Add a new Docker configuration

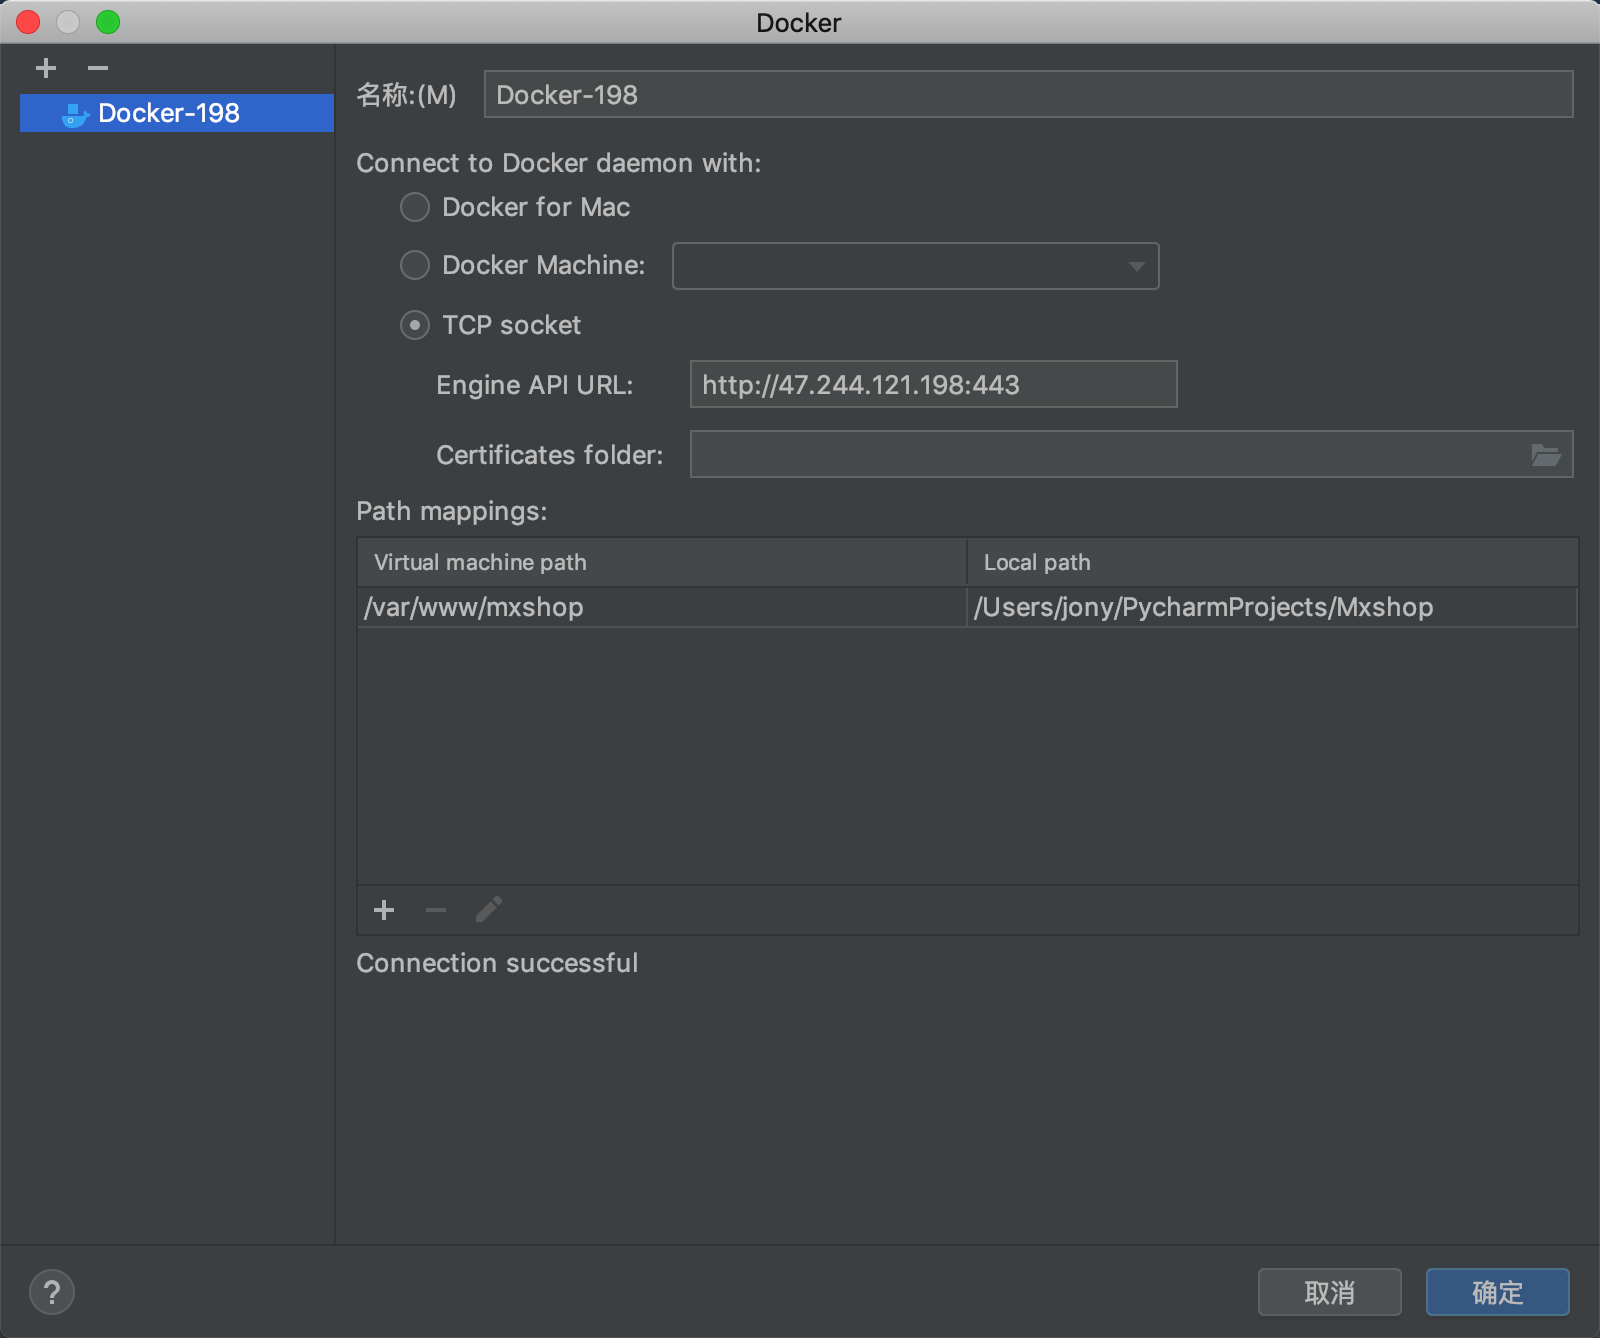(x=46, y=68)
